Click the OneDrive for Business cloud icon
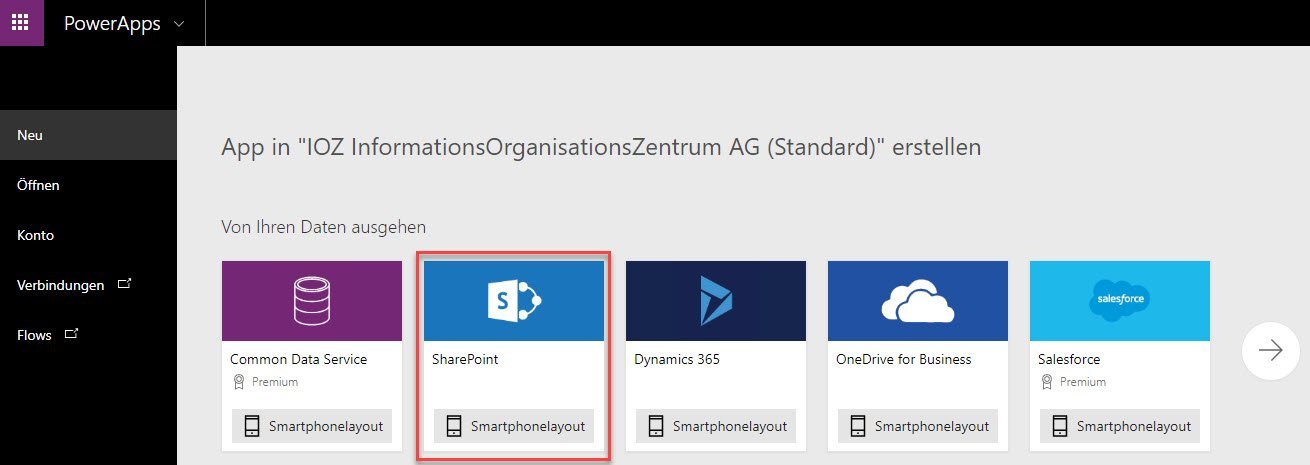 coord(918,301)
